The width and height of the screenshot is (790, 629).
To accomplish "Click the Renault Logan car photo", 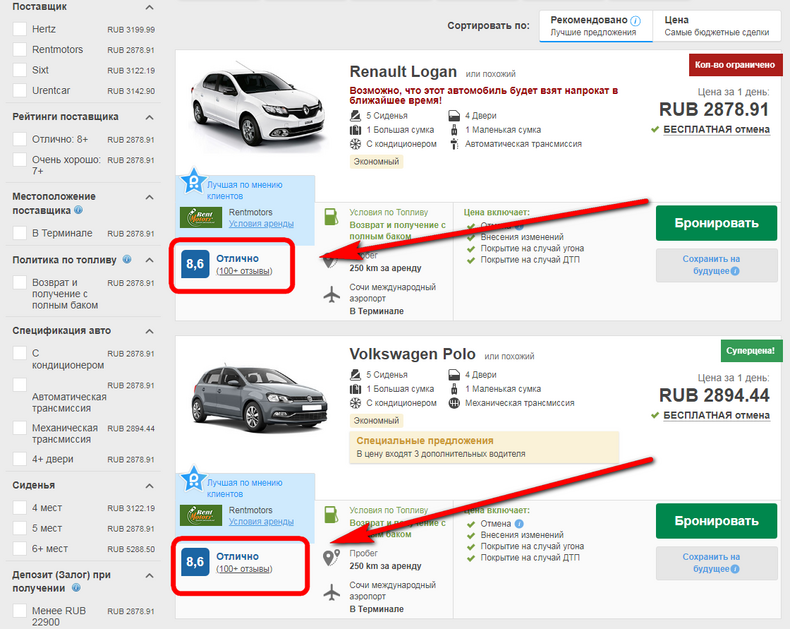I will pos(257,105).
